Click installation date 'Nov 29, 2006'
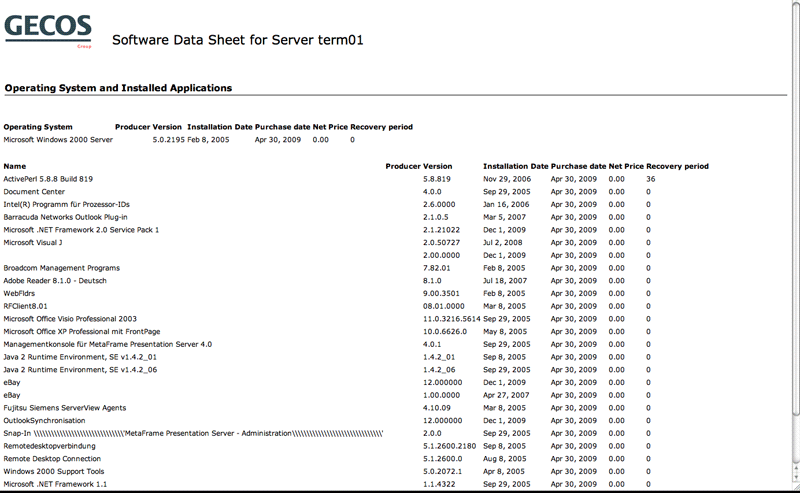 pos(507,179)
